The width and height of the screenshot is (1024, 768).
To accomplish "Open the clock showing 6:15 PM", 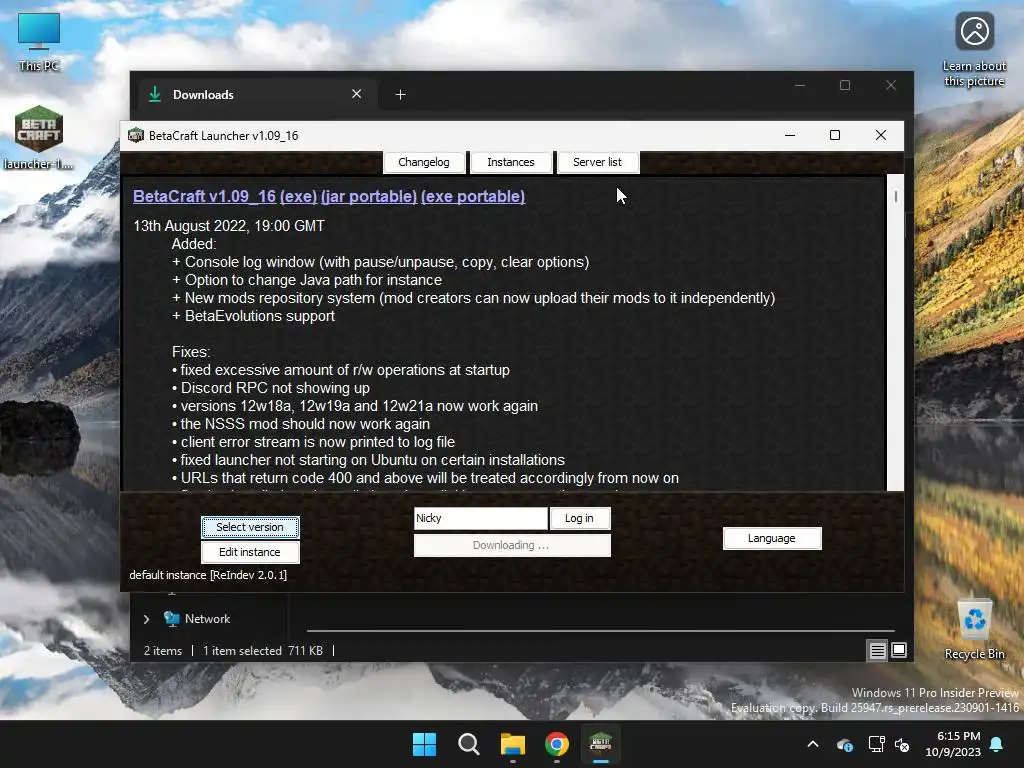I will [x=953, y=744].
